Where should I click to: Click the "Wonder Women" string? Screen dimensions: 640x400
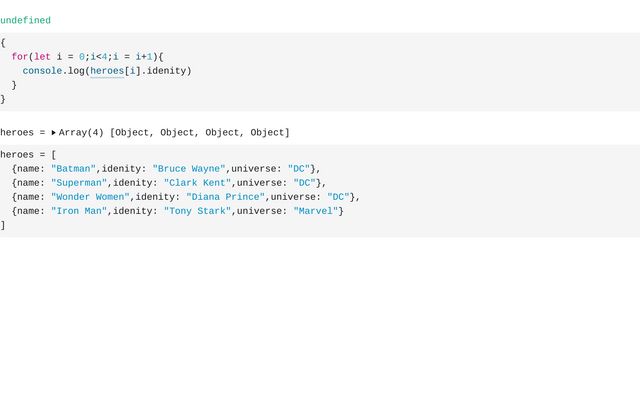point(90,197)
